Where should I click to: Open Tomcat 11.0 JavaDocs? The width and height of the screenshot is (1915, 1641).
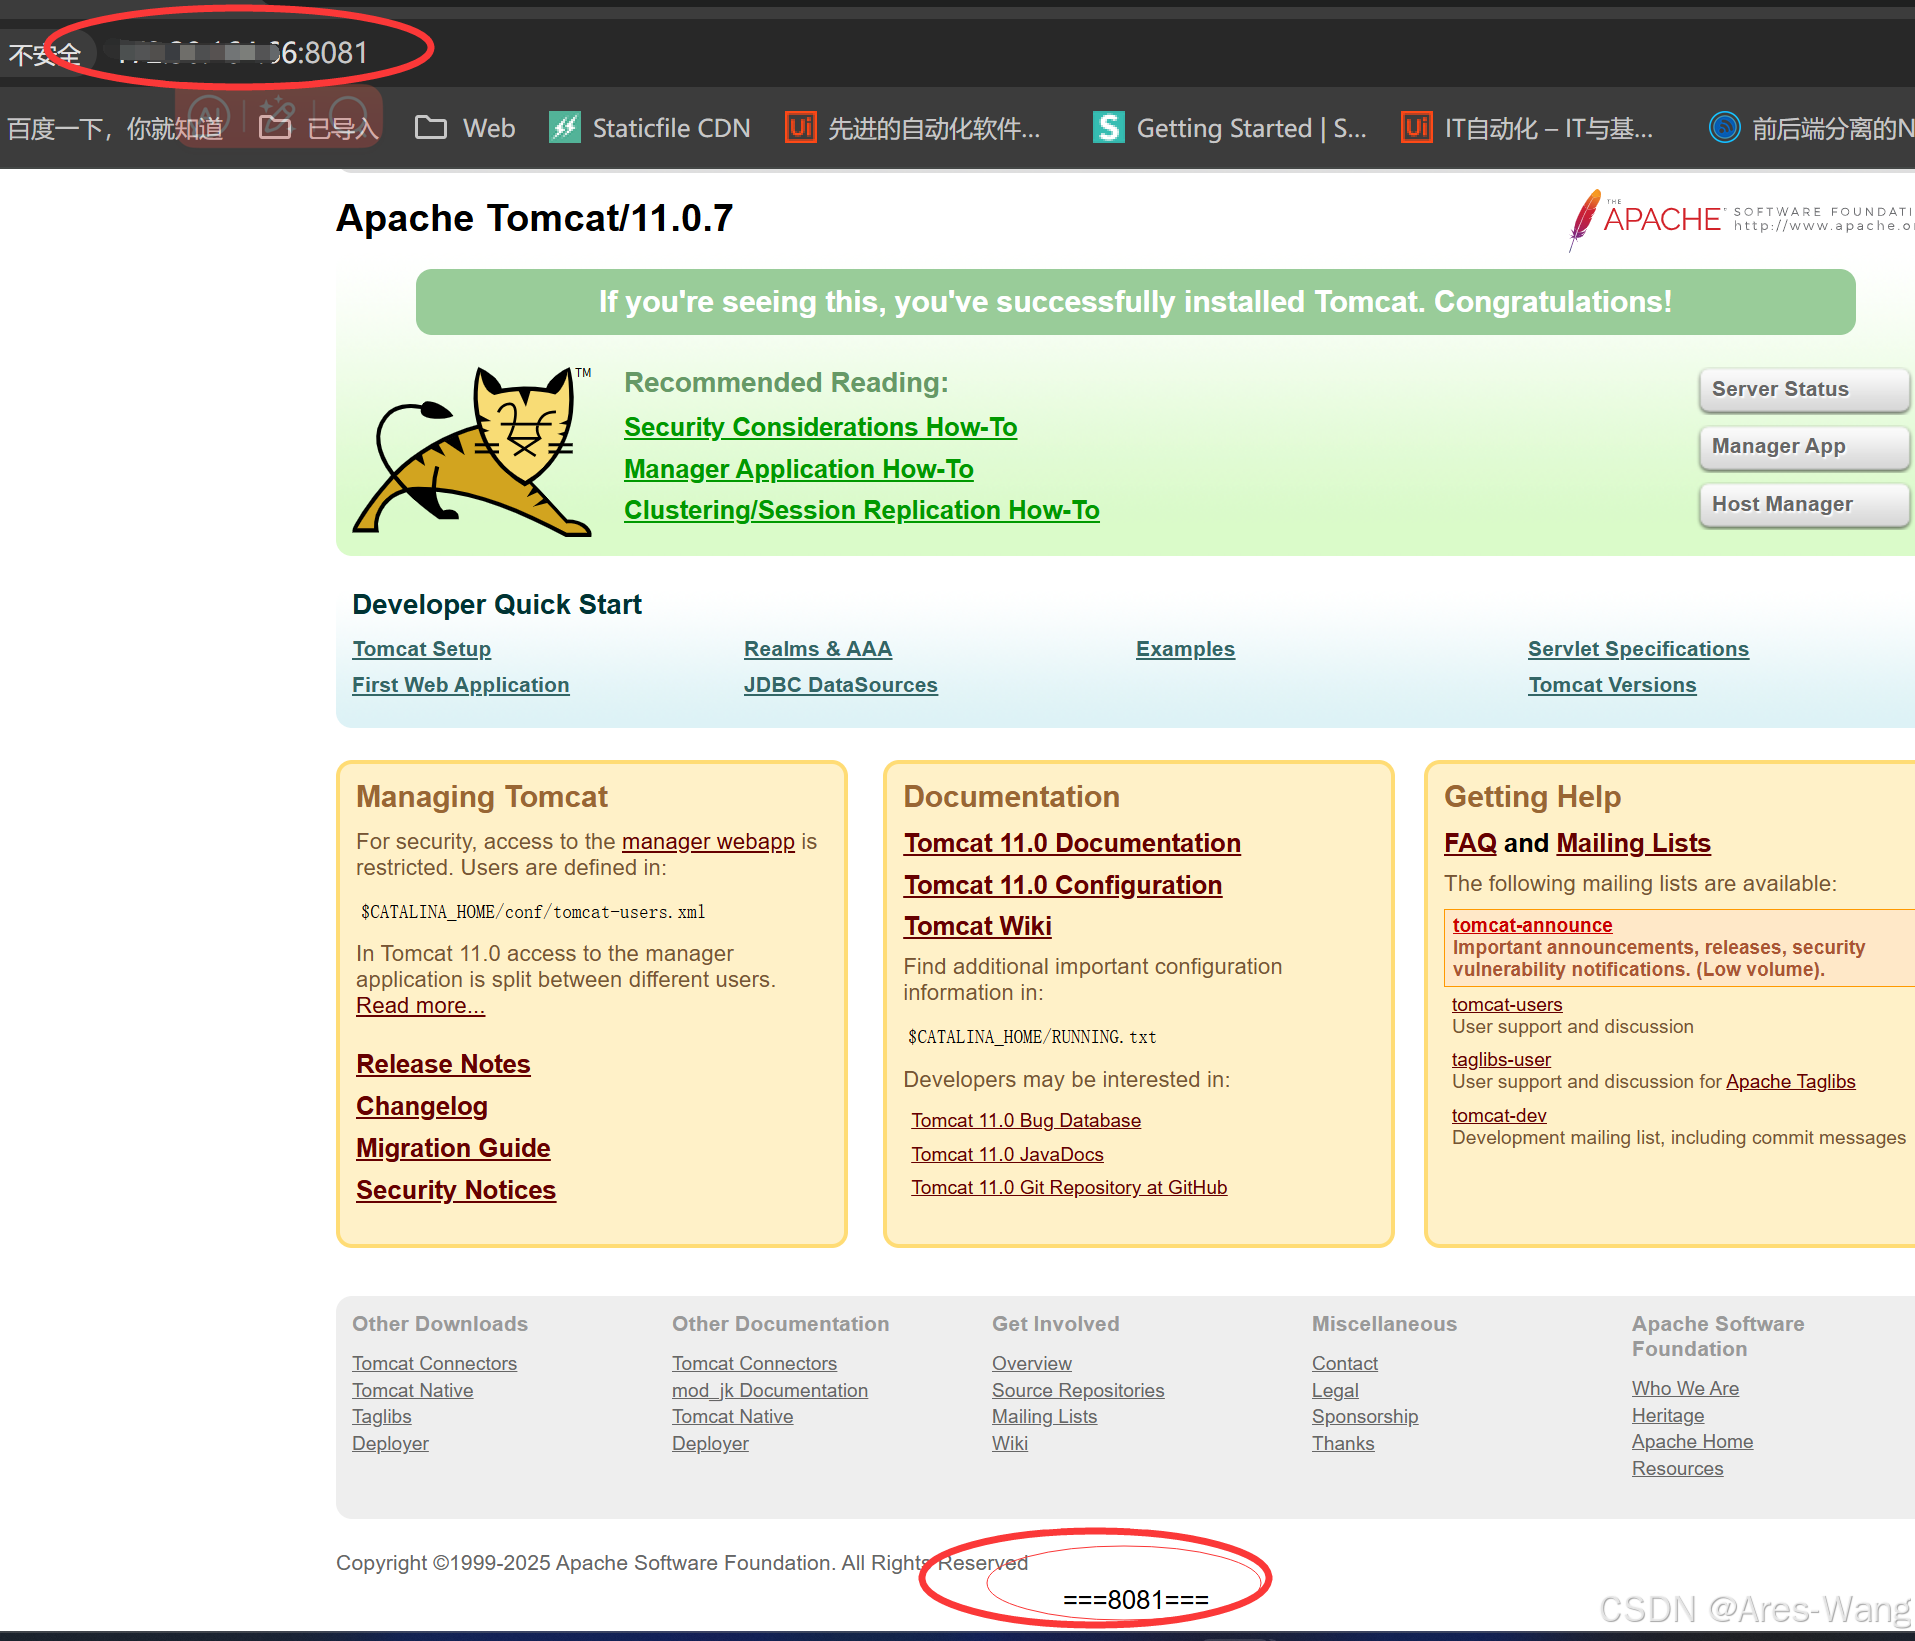click(1007, 1155)
